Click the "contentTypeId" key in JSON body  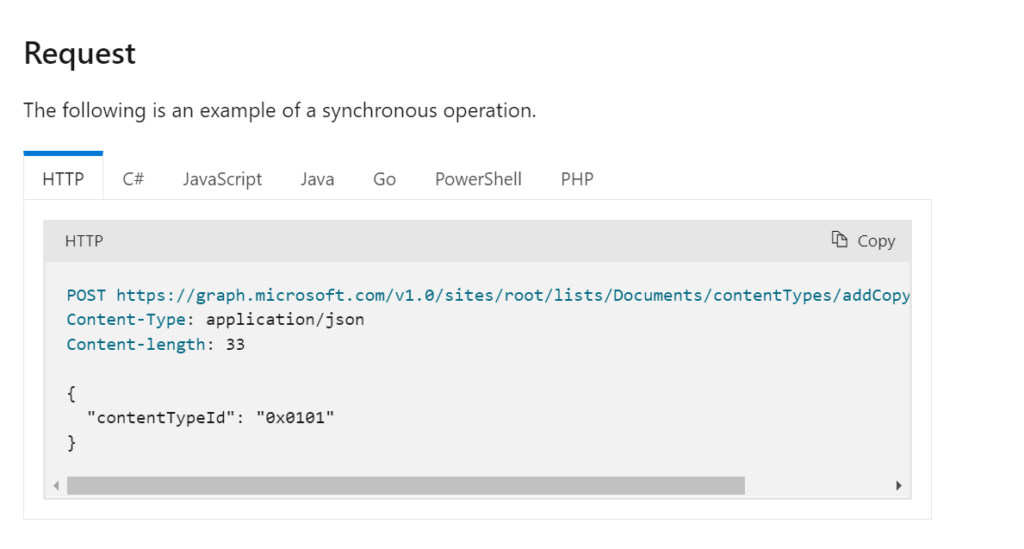point(161,418)
